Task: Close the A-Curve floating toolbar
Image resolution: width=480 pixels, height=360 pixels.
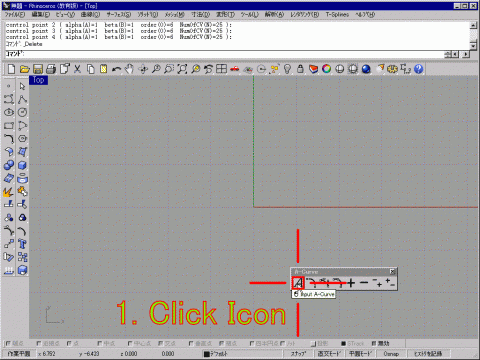Action: [x=392, y=271]
